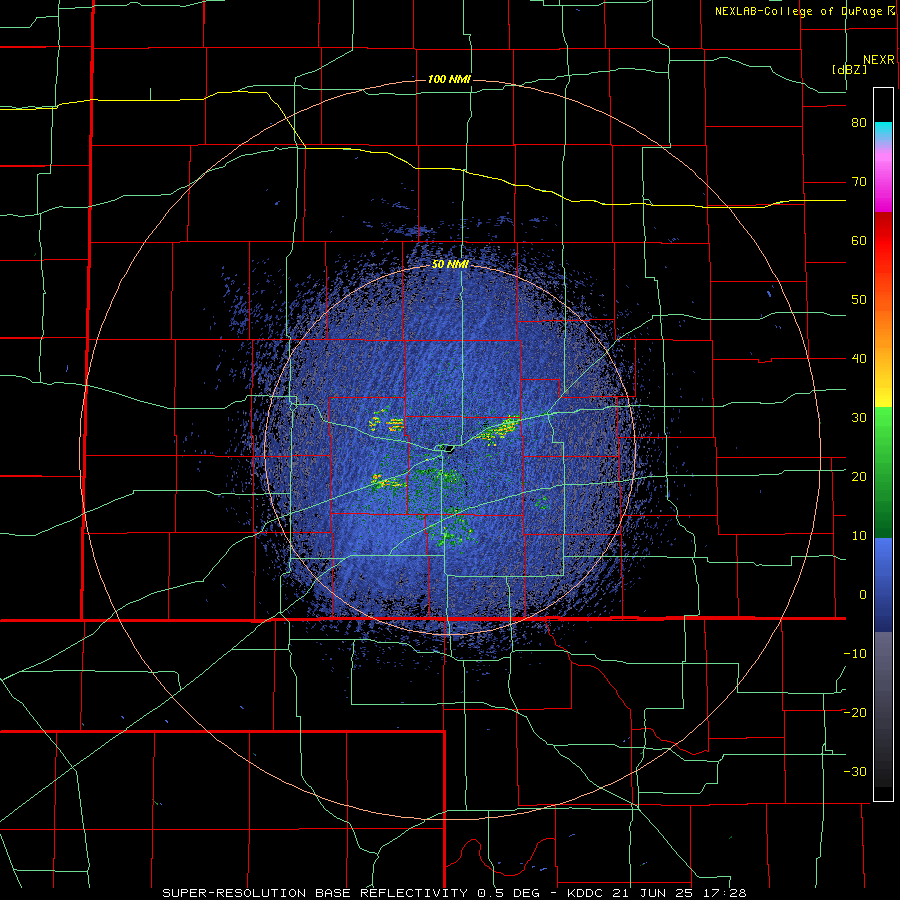Click the -10 value on the dBZ scale
900x900 pixels.
point(855,654)
